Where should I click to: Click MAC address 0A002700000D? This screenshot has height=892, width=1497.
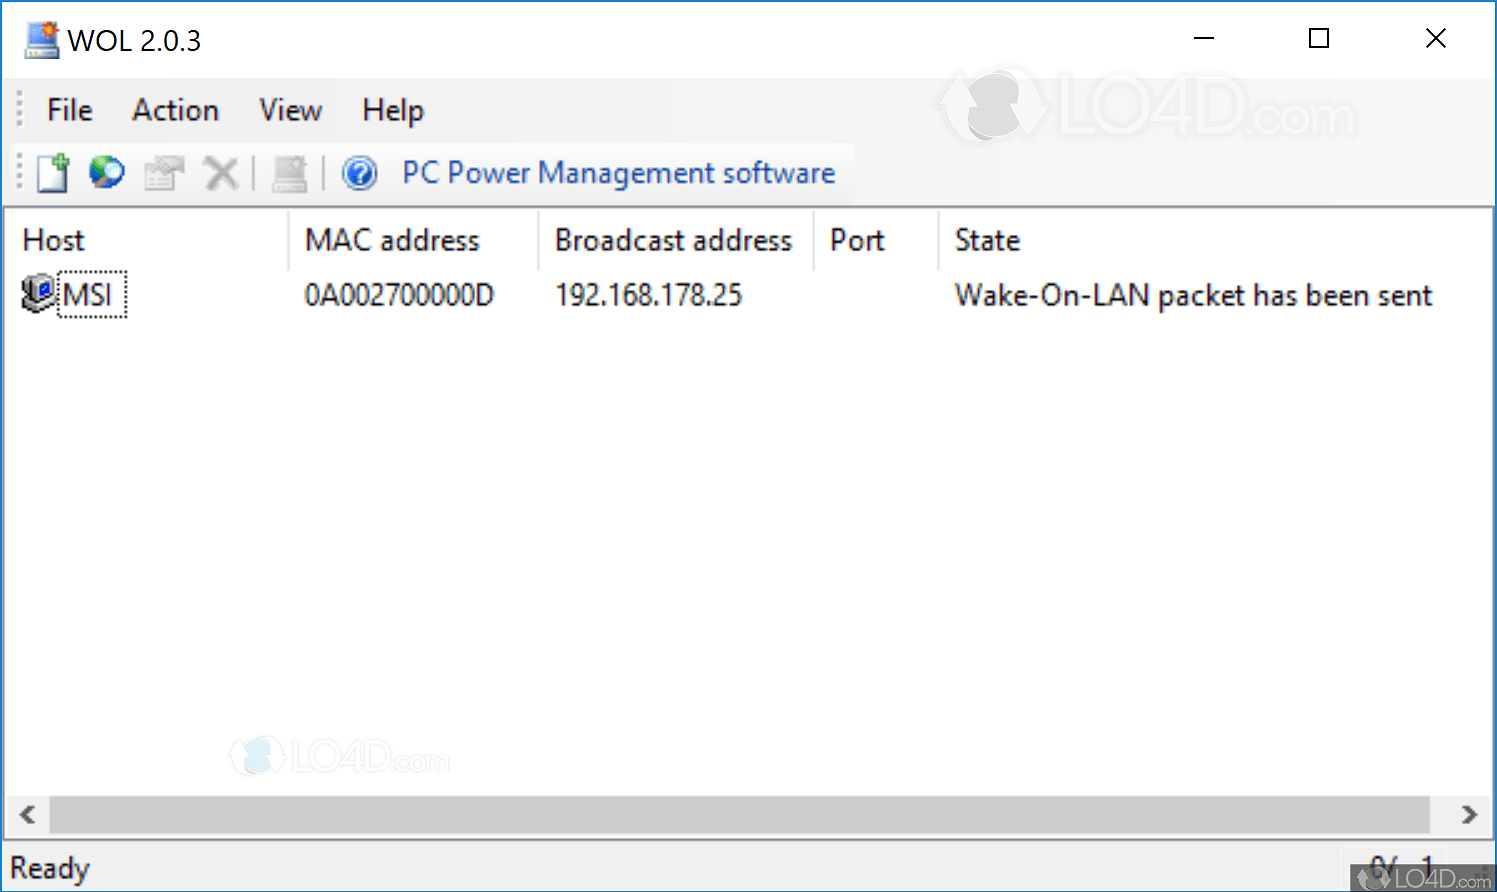(x=400, y=295)
